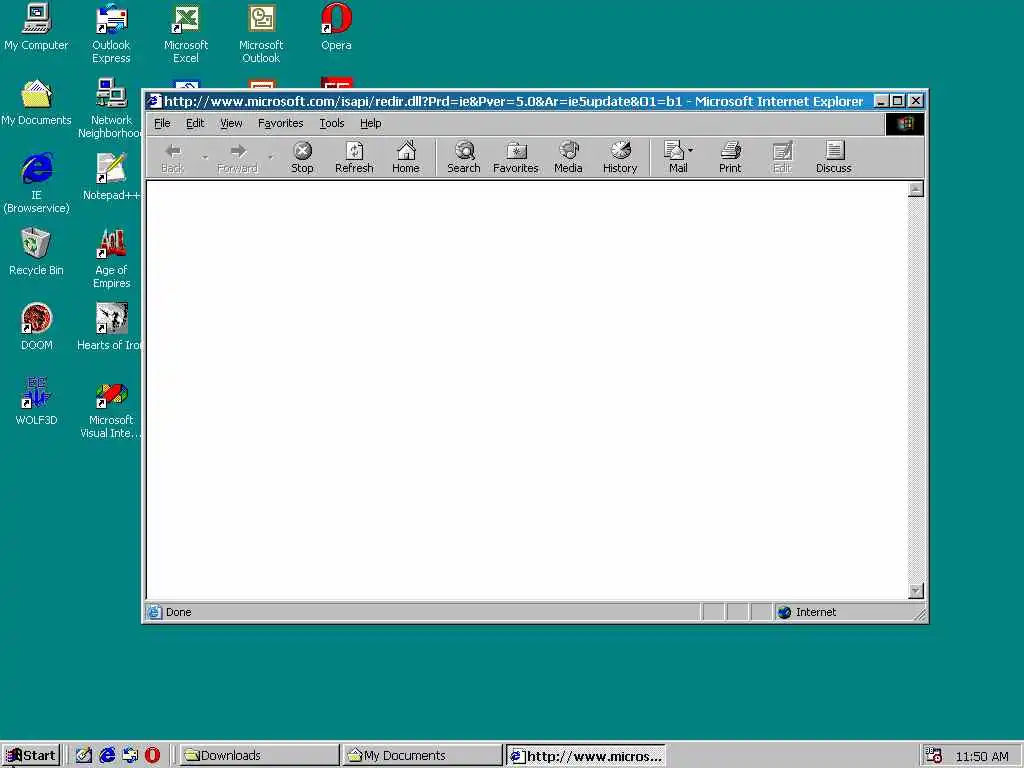
Task: Select the My Computer desktop icon
Action: pos(36,27)
